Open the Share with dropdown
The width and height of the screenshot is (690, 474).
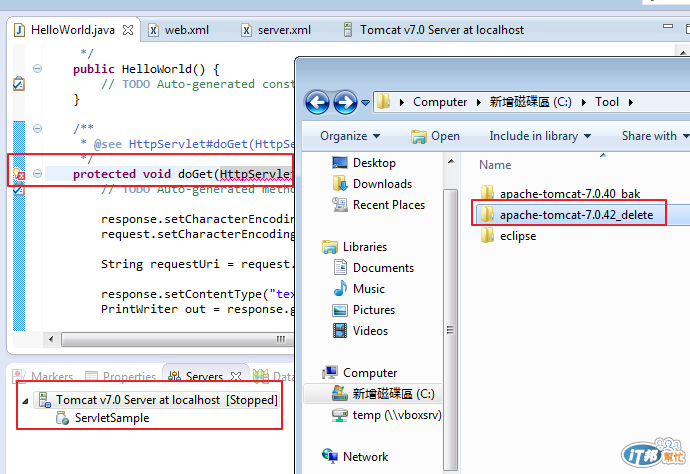tap(655, 136)
